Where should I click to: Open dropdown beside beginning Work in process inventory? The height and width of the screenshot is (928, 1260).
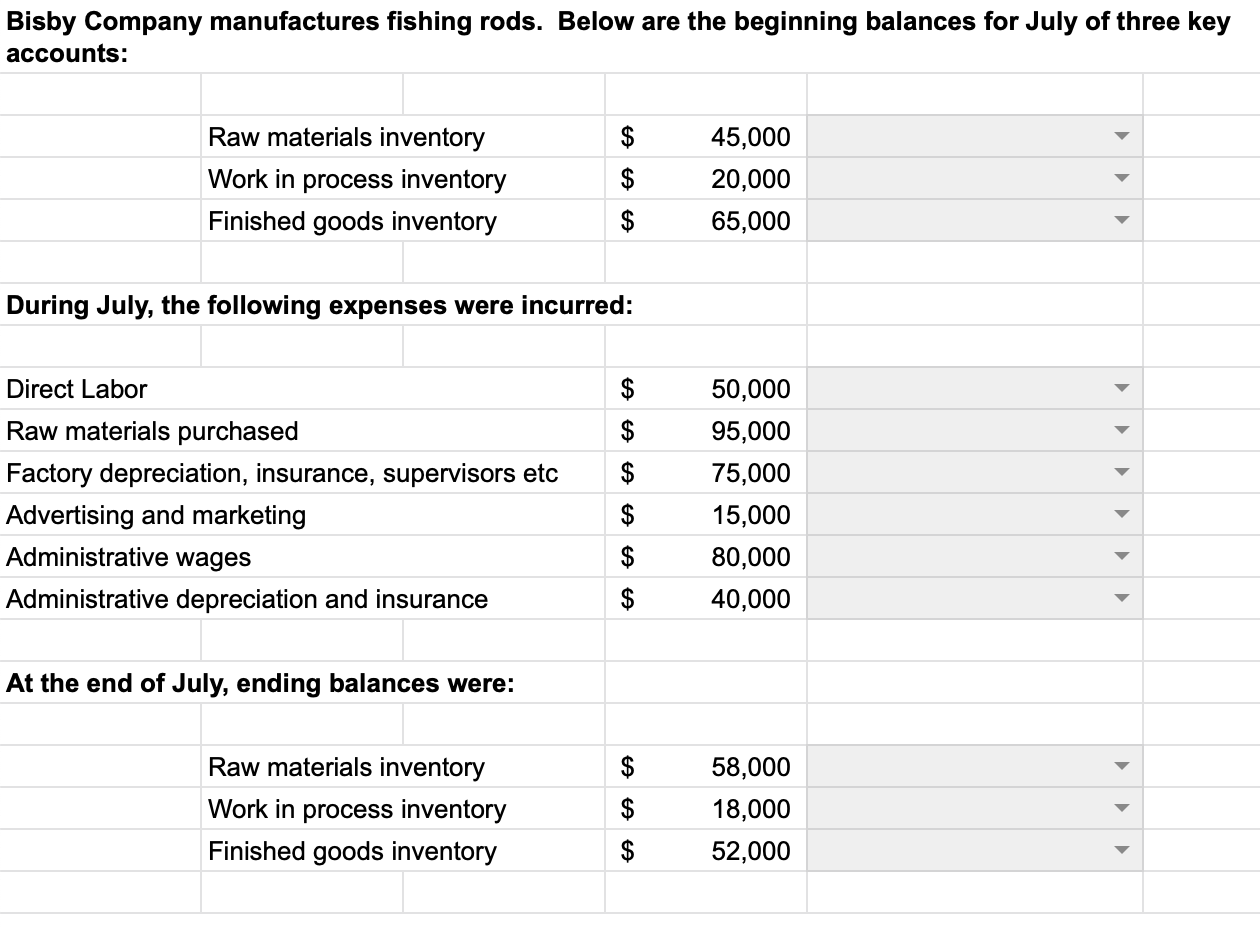pos(1122,179)
